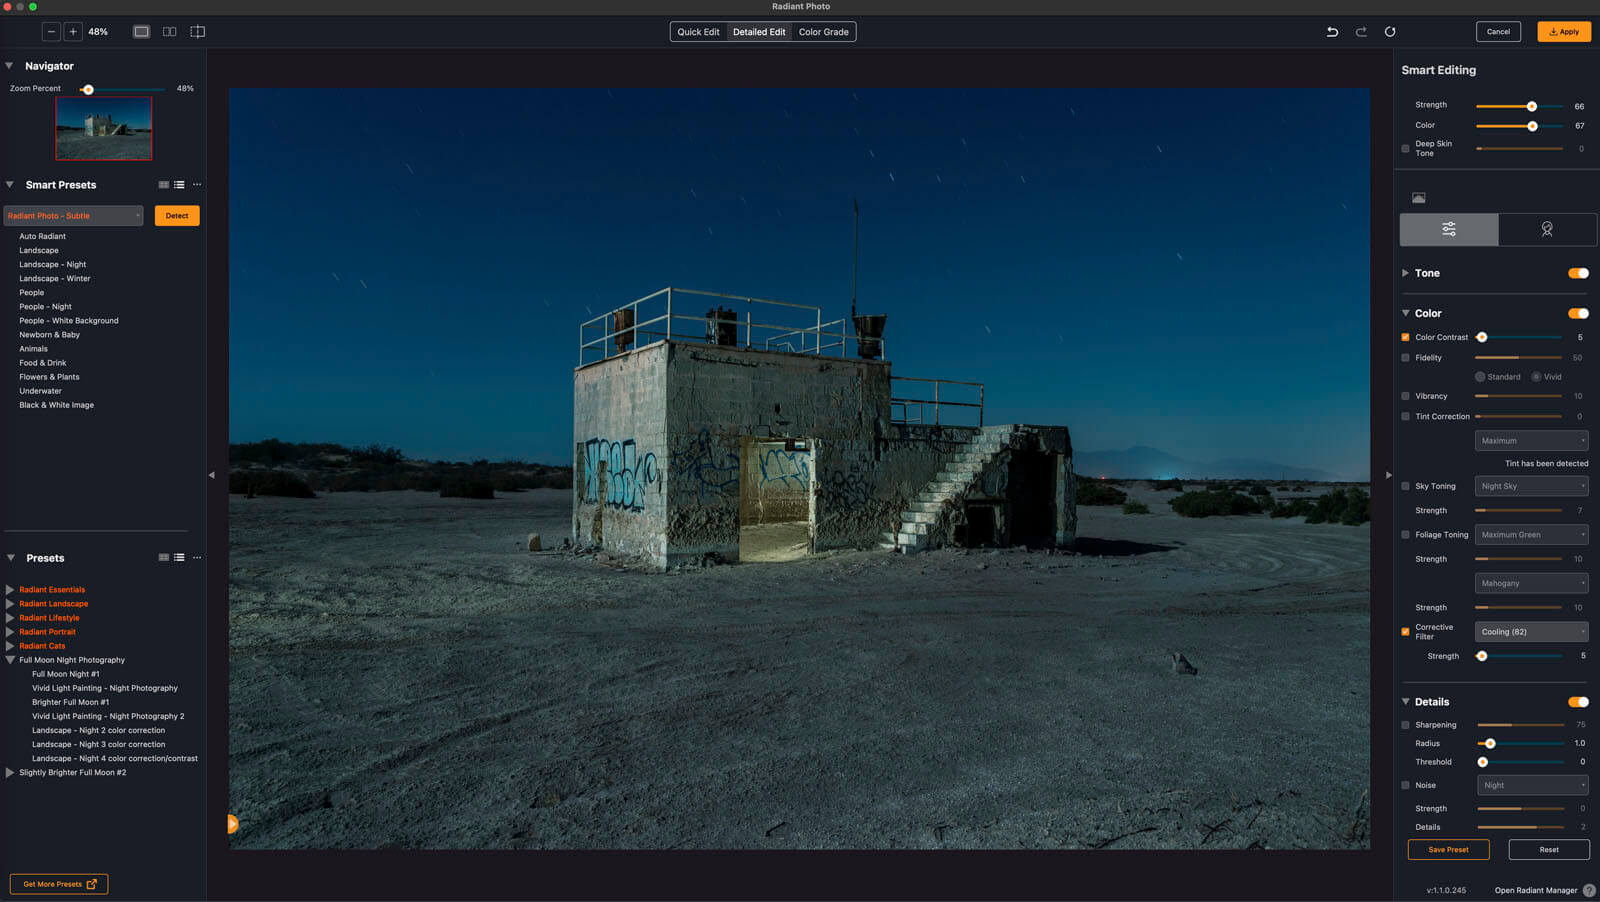Viewport: 1600px width, 902px height.
Task: Switch to the Quick Edit tab
Action: (698, 32)
